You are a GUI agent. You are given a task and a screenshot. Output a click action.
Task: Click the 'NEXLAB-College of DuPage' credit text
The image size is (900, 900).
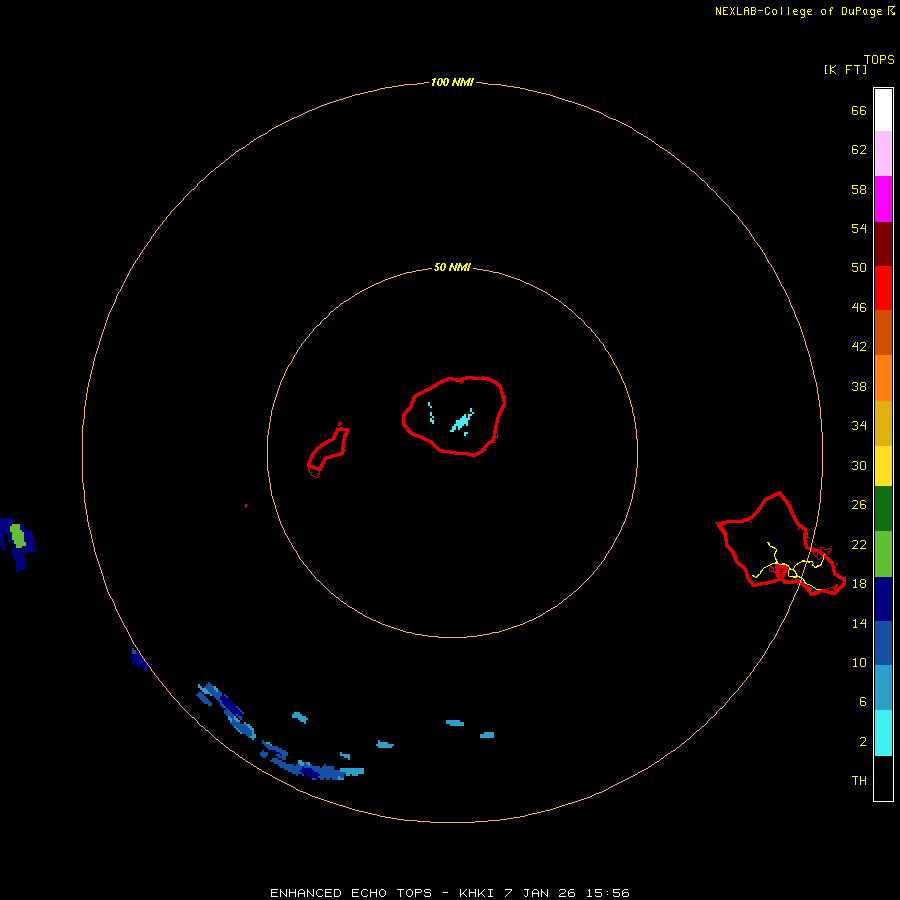click(x=798, y=11)
